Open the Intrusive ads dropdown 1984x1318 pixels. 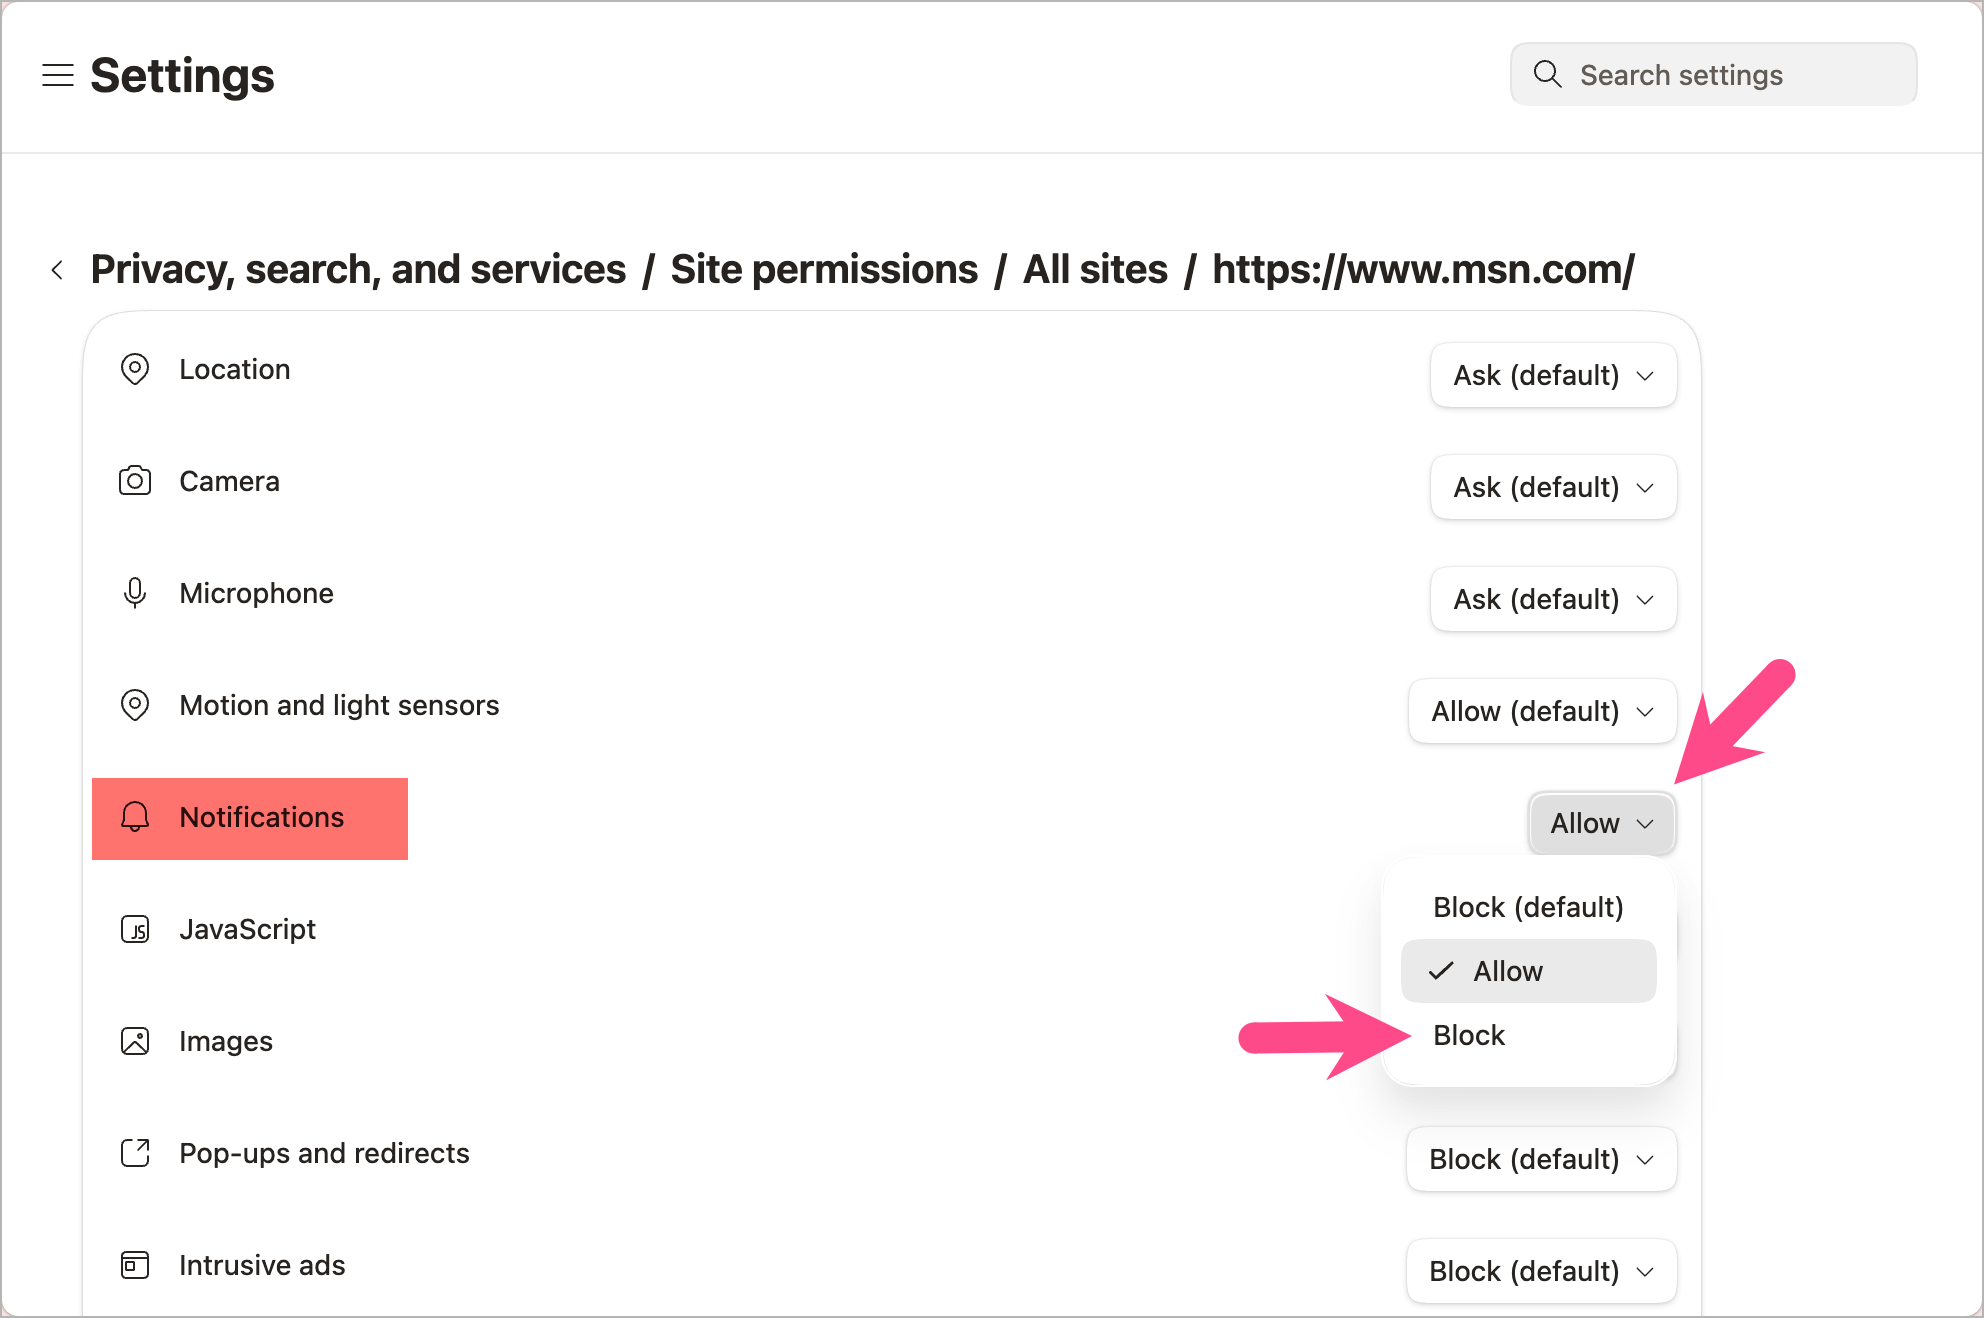1541,1271
